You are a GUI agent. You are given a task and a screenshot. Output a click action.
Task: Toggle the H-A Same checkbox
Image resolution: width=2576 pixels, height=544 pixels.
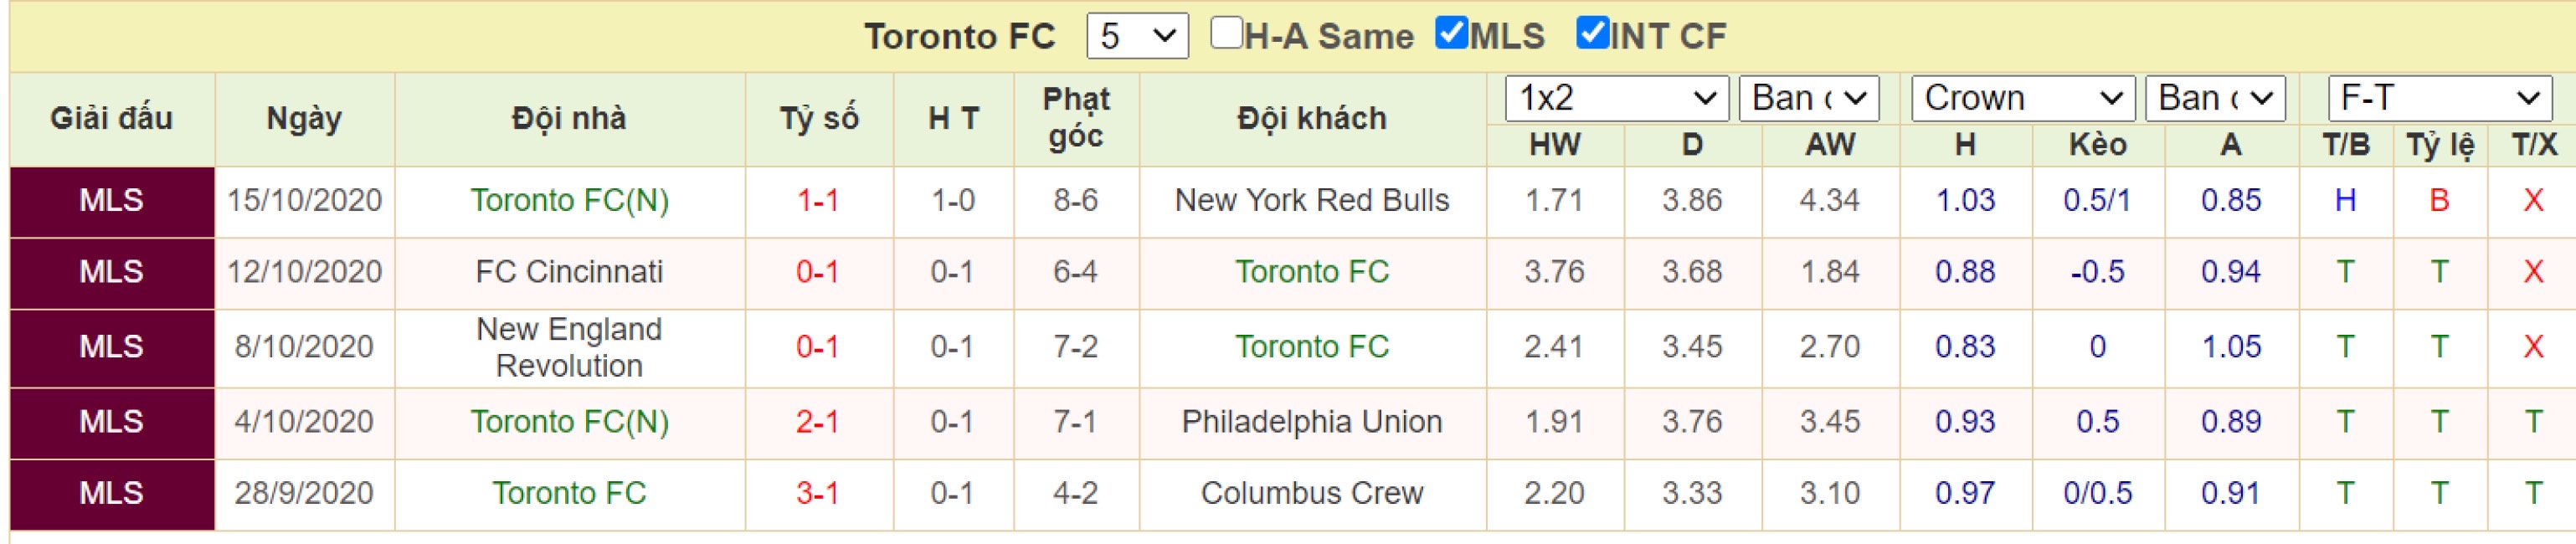point(1226,33)
